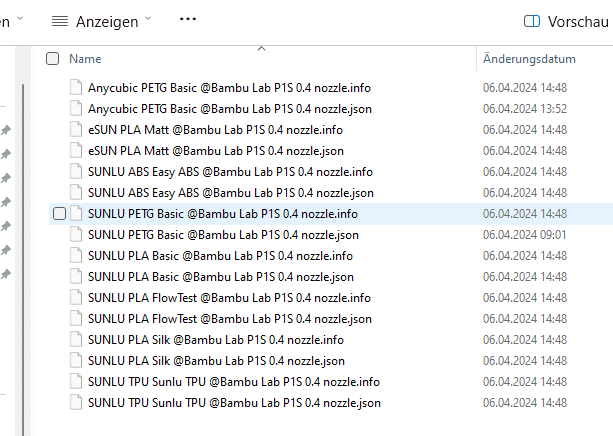Screen dimensions: 613x436
Task: Select SUNLU PETG Basic nozzle.info file name
Action: coord(222,214)
